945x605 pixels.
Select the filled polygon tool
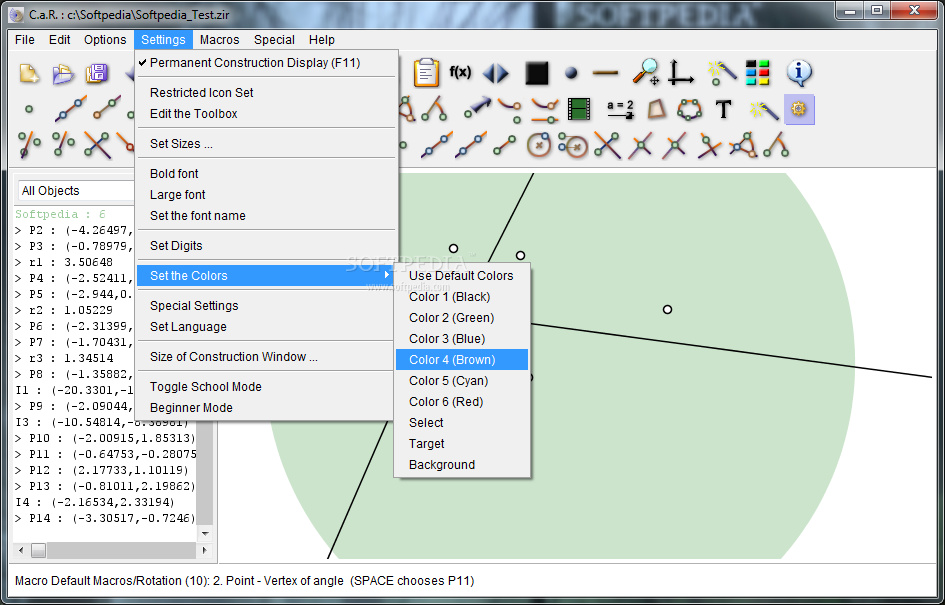click(x=657, y=109)
